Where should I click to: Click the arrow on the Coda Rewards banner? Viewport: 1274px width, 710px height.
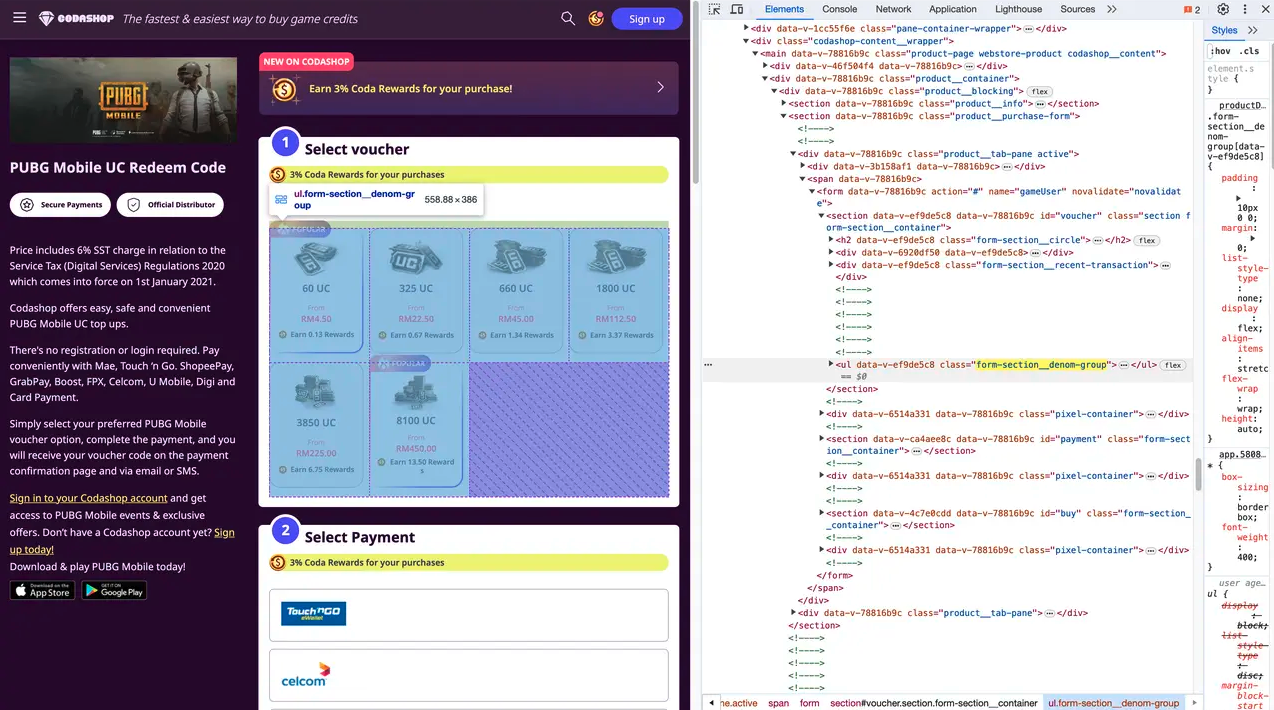(x=660, y=88)
